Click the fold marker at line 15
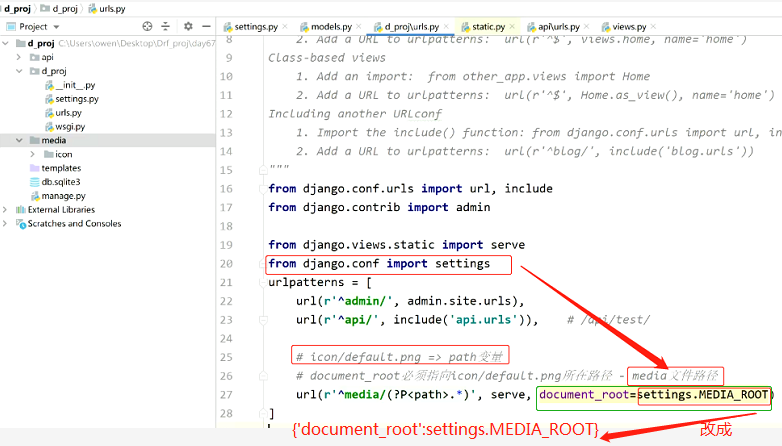 pyautogui.click(x=263, y=170)
